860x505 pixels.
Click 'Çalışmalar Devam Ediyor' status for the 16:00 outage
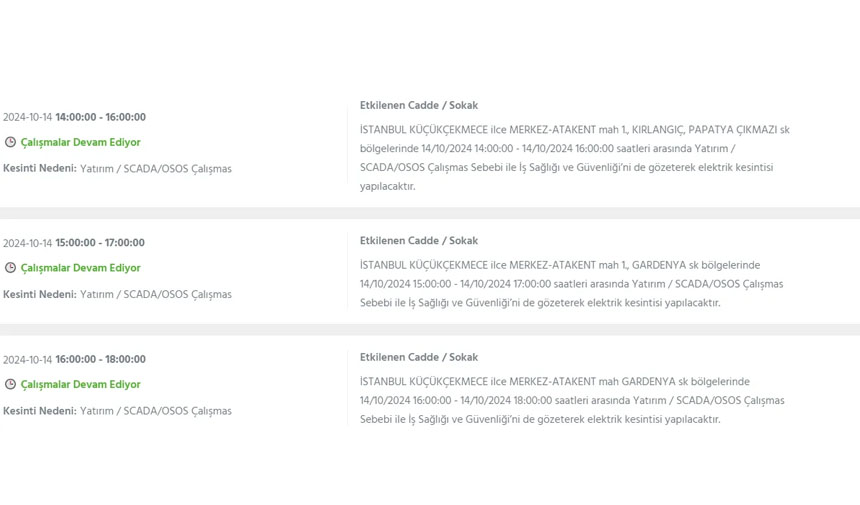80,385
